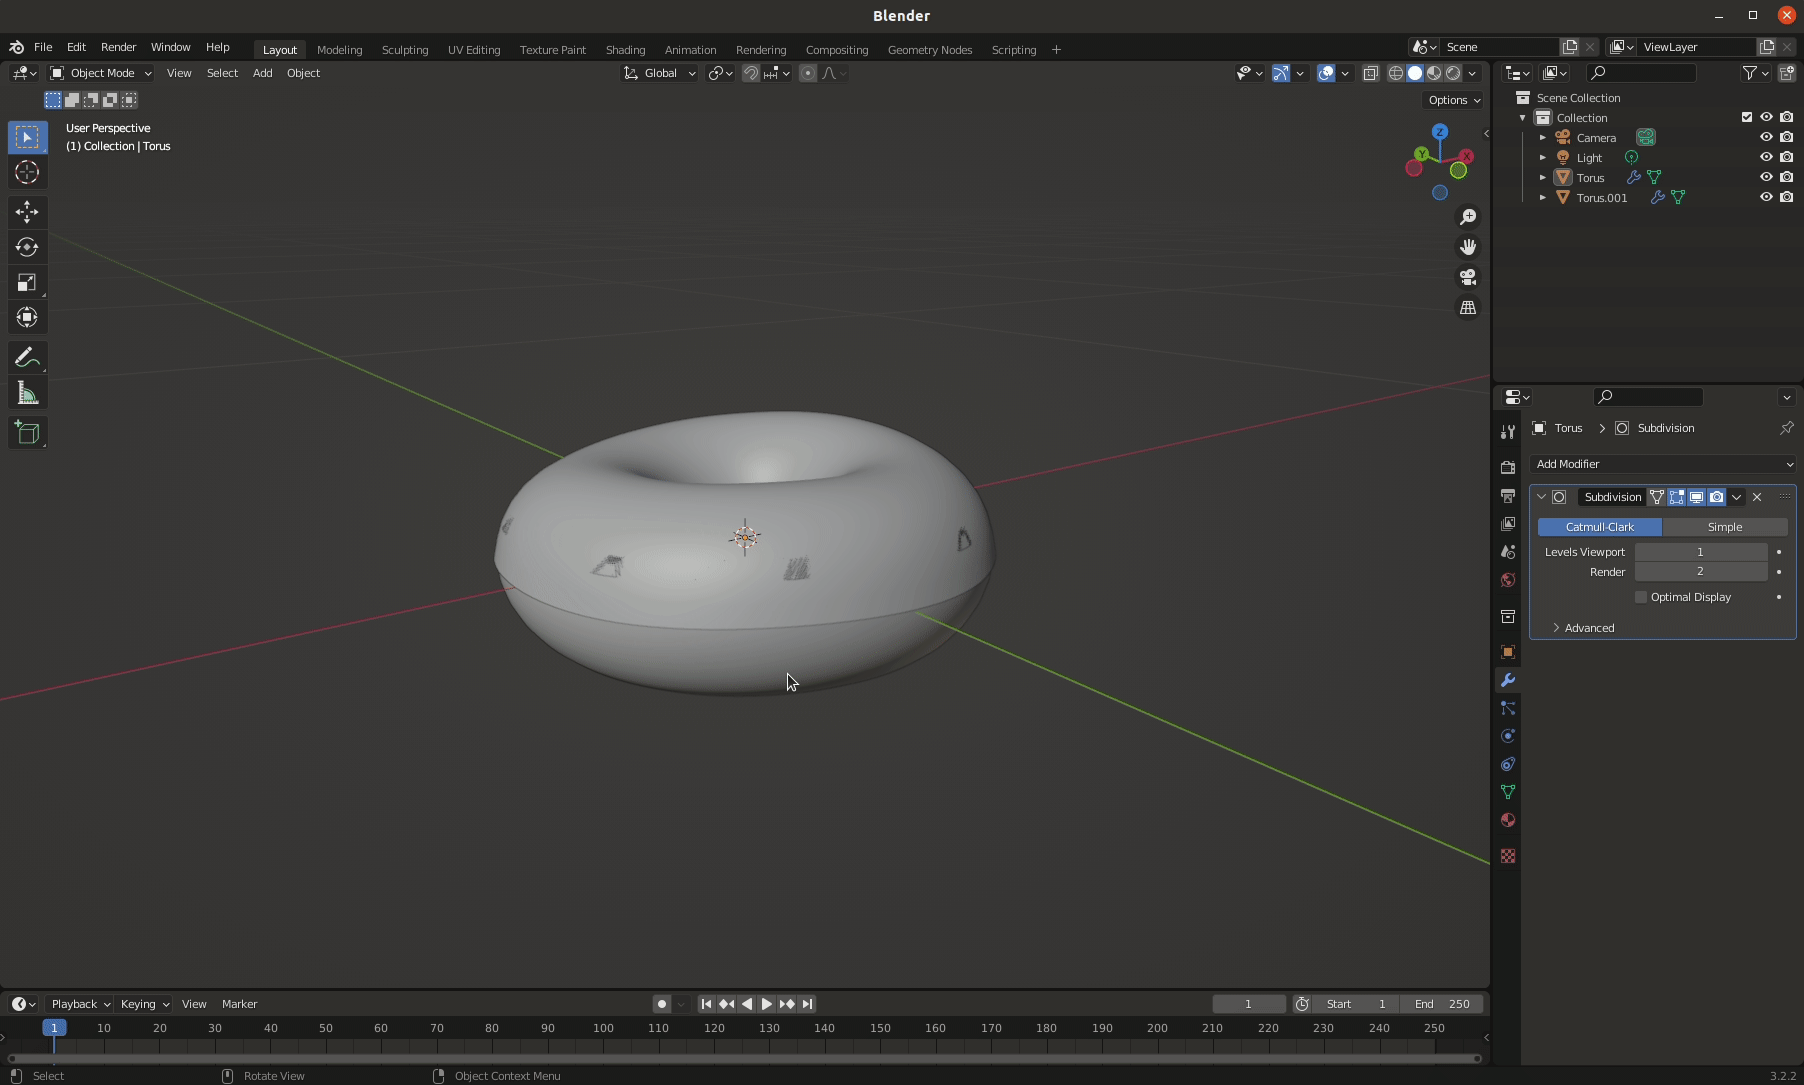This screenshot has width=1804, height=1085.
Task: Switch to the Geometry Nodes workspace tab
Action: coord(930,49)
